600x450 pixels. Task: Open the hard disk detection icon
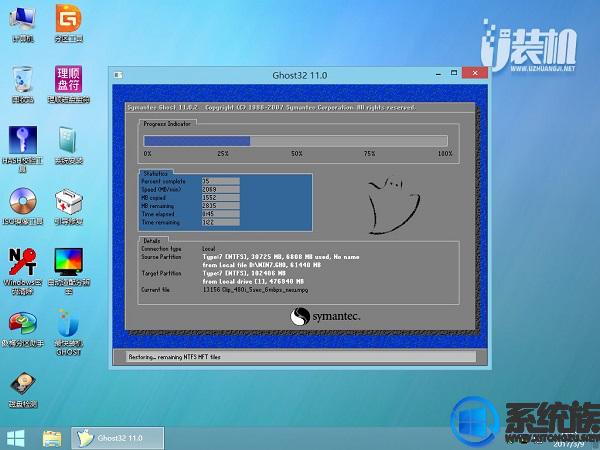[22, 385]
